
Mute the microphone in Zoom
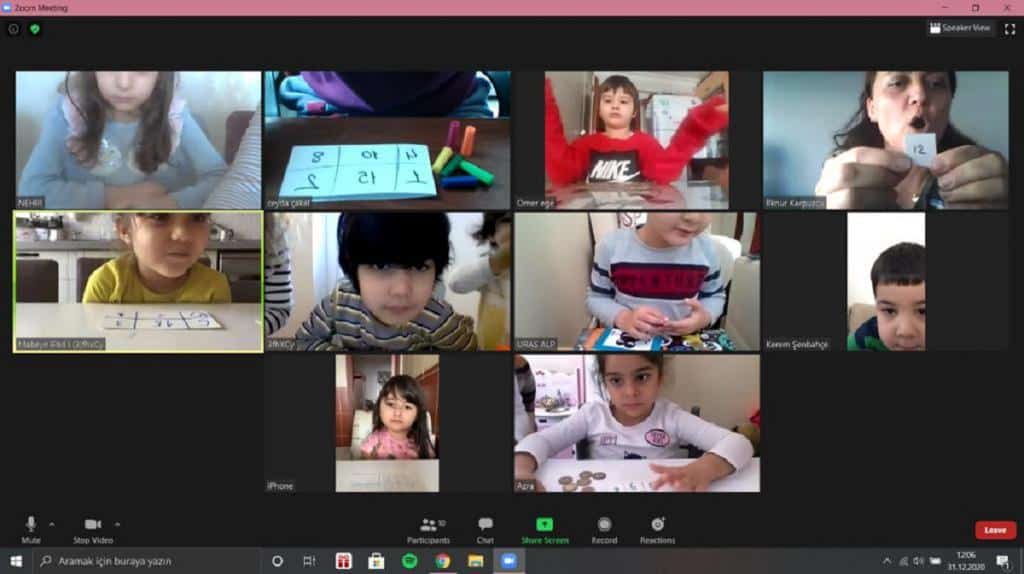[31, 526]
